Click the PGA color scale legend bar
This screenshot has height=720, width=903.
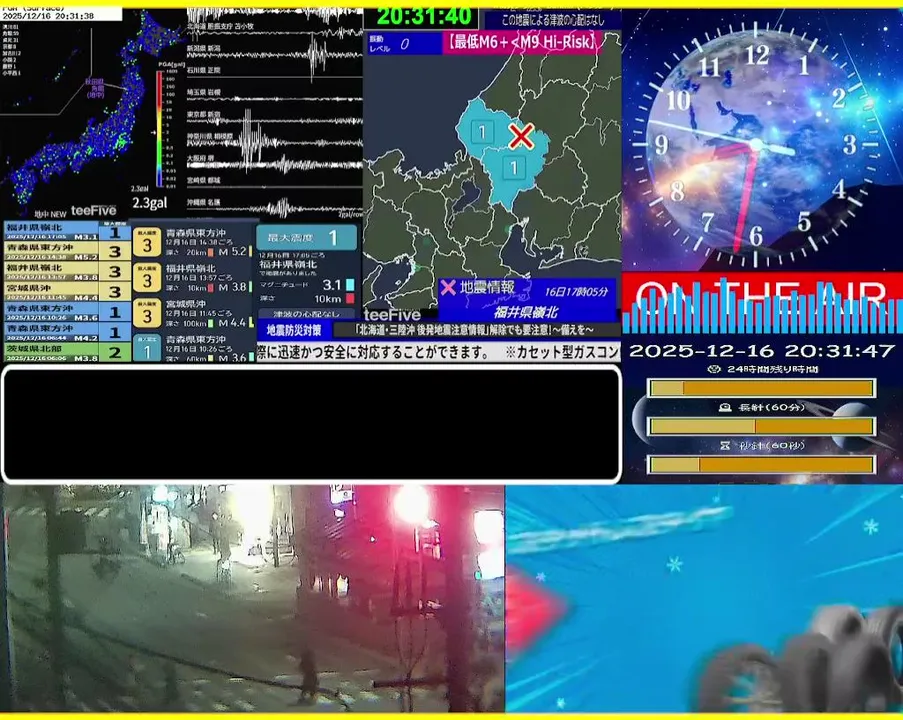[x=159, y=129]
